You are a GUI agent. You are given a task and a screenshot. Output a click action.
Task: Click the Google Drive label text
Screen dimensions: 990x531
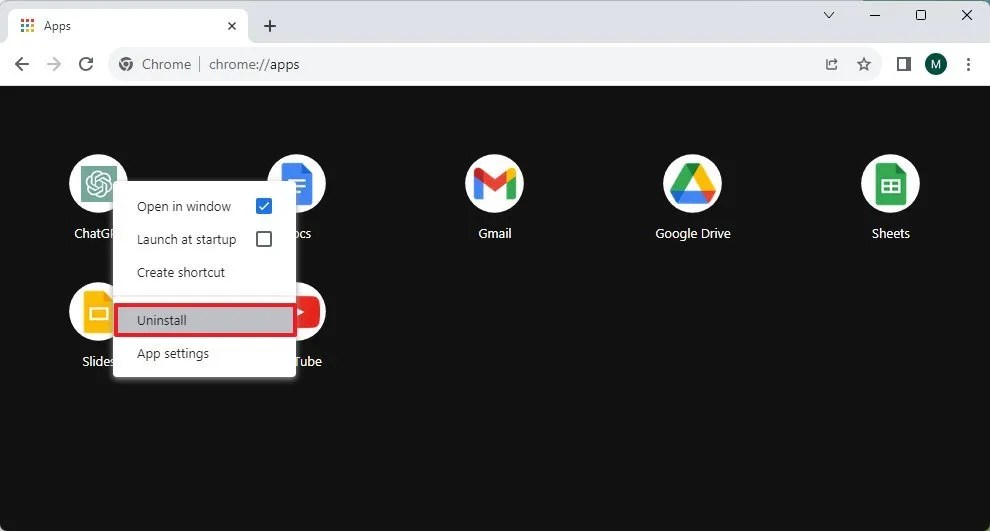[693, 234]
